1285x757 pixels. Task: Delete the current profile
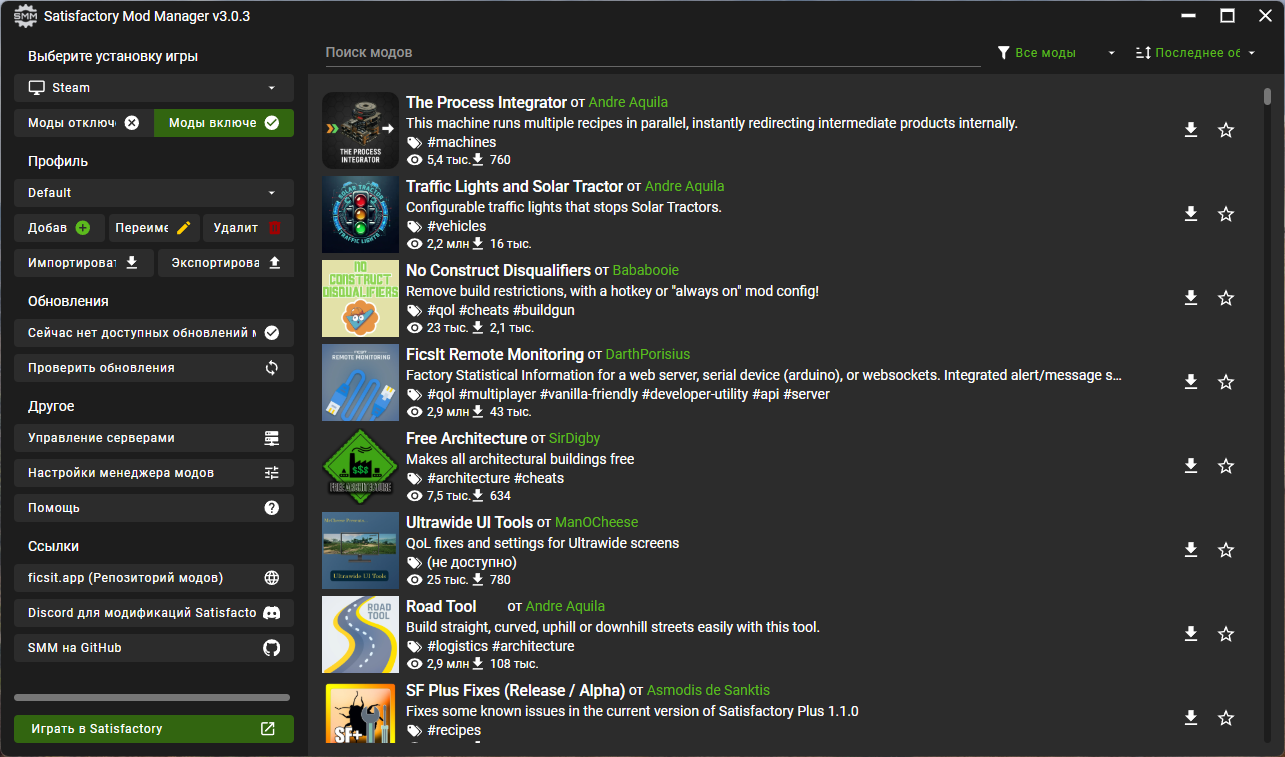(249, 228)
